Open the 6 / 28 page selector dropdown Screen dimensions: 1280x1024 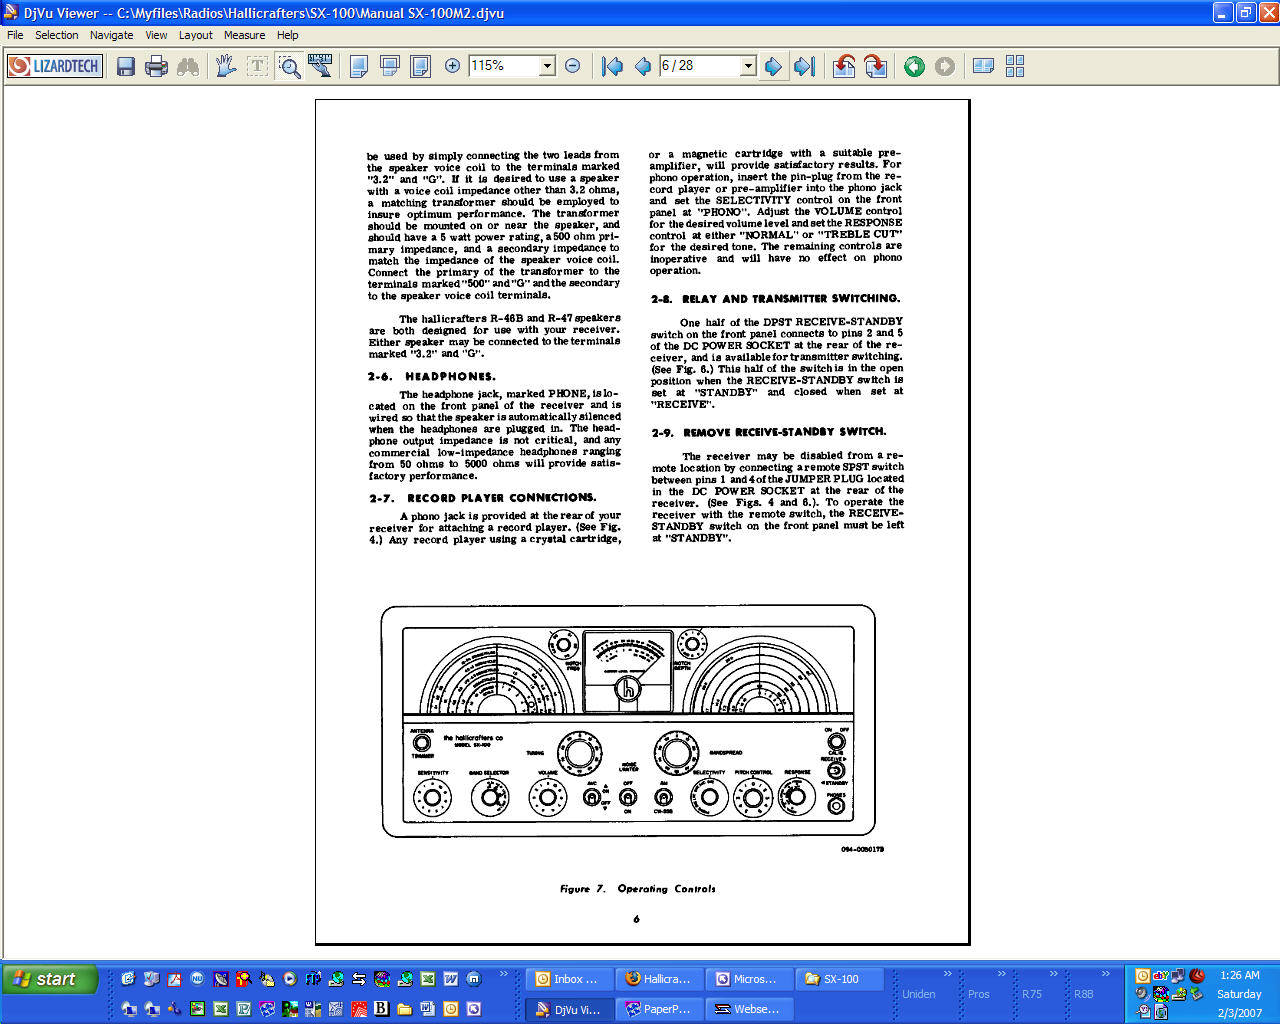tap(748, 66)
